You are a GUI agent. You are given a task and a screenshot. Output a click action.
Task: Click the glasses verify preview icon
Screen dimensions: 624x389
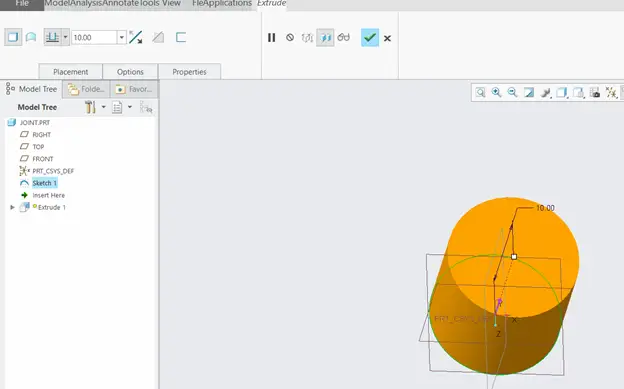click(343, 37)
